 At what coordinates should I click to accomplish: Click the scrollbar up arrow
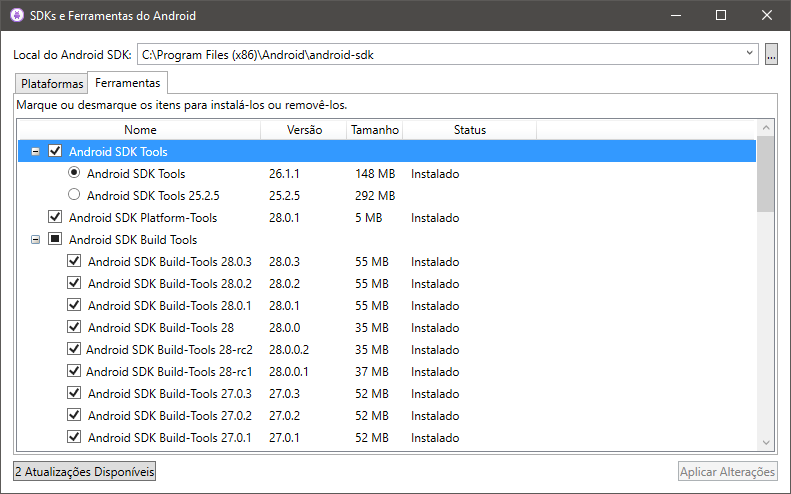click(x=766, y=128)
